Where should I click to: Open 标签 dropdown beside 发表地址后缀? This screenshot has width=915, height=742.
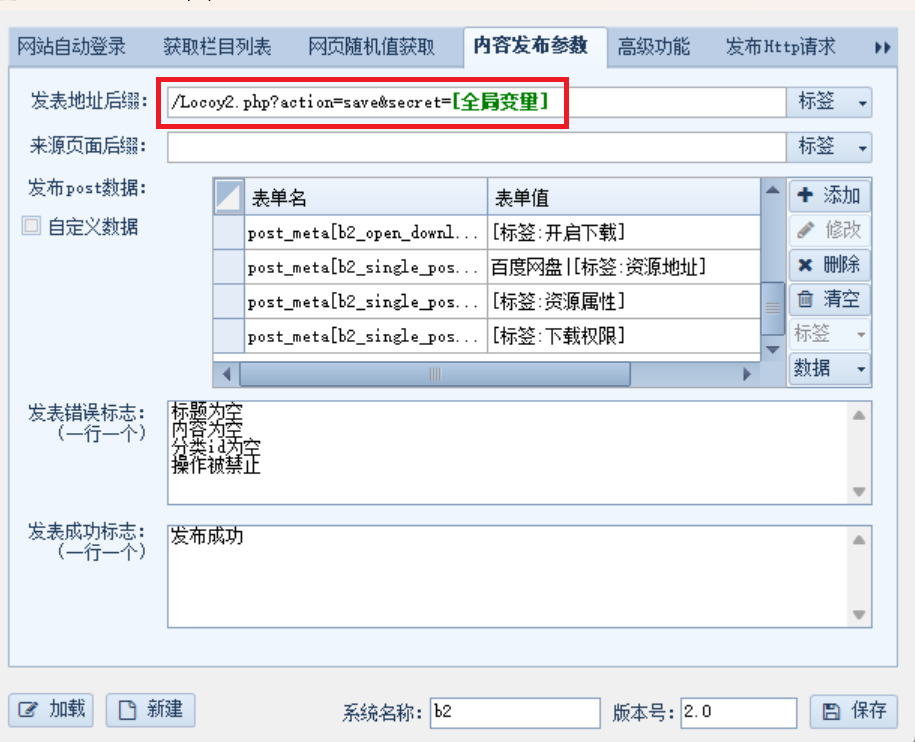[x=829, y=102]
